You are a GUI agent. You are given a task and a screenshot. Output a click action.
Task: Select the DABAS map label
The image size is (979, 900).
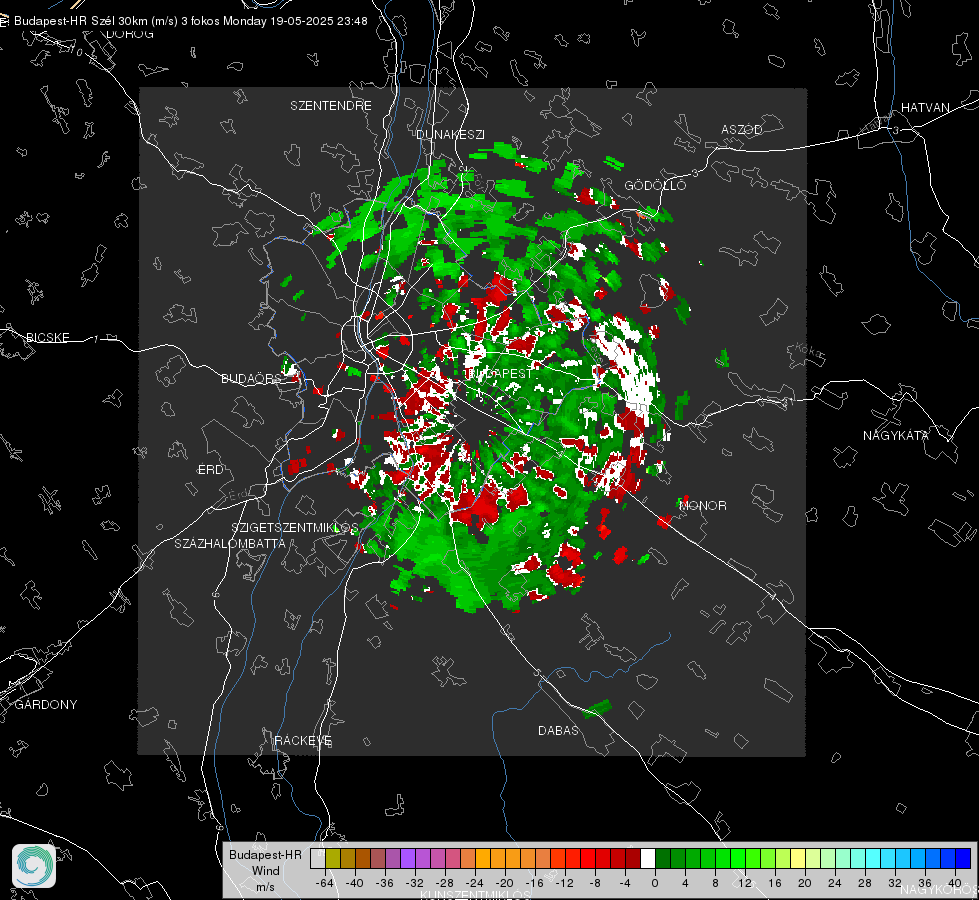[559, 730]
